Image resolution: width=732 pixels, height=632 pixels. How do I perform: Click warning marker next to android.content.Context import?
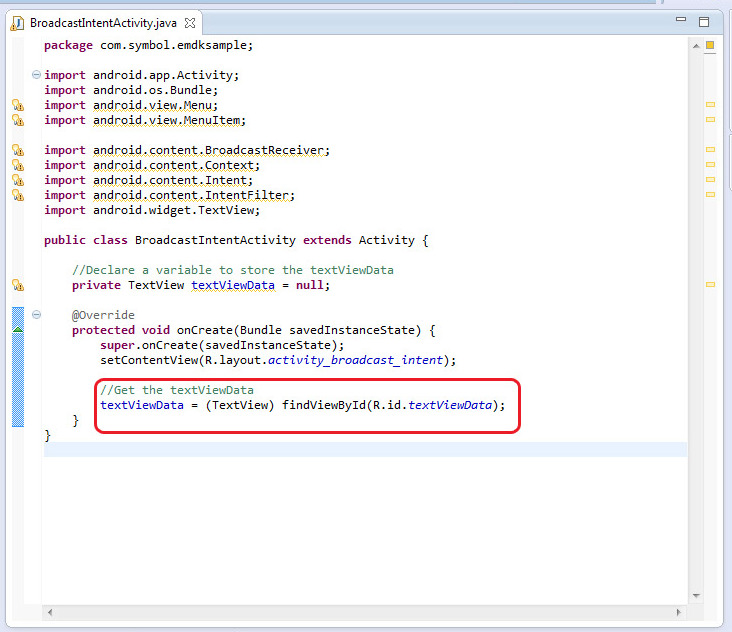[x=17, y=165]
